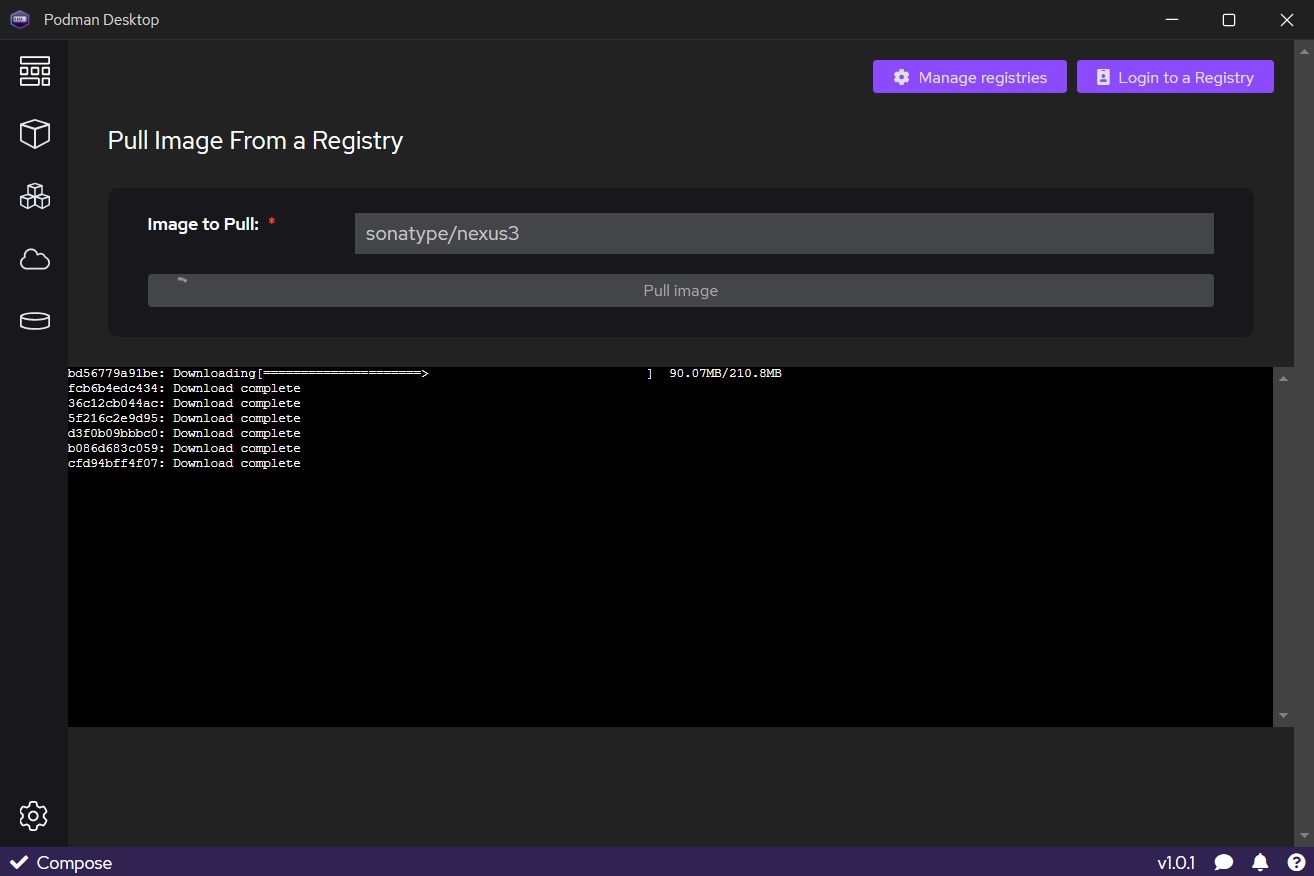Click the page scrollbar down arrow
The width and height of the screenshot is (1314, 876).
pyautogui.click(x=1304, y=836)
